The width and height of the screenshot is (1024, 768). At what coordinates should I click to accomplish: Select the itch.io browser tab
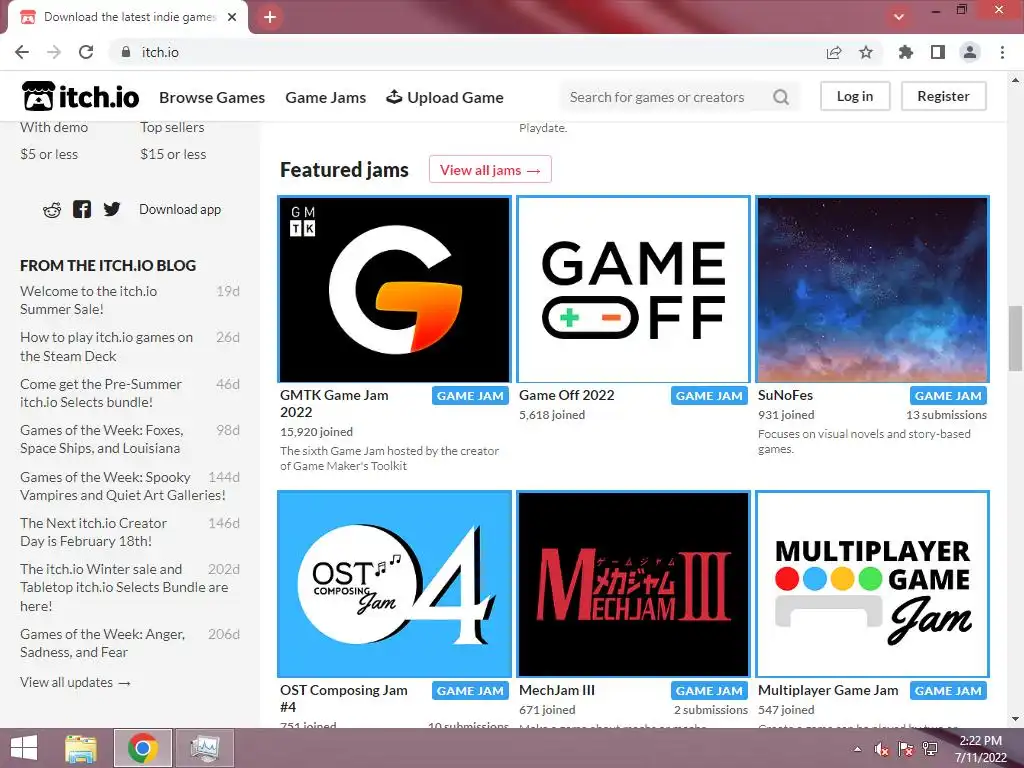tap(128, 17)
